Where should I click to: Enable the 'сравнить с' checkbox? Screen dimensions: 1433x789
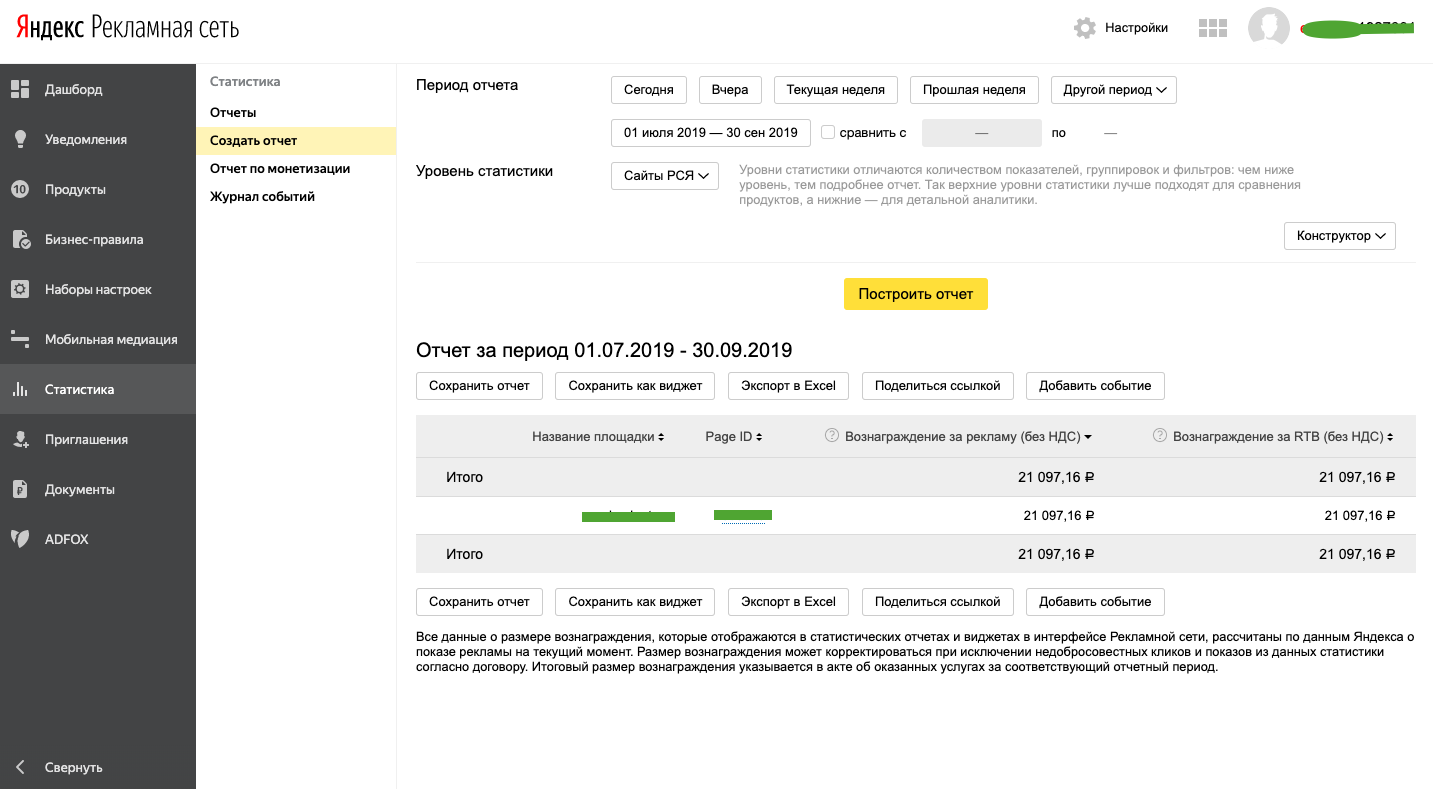828,132
